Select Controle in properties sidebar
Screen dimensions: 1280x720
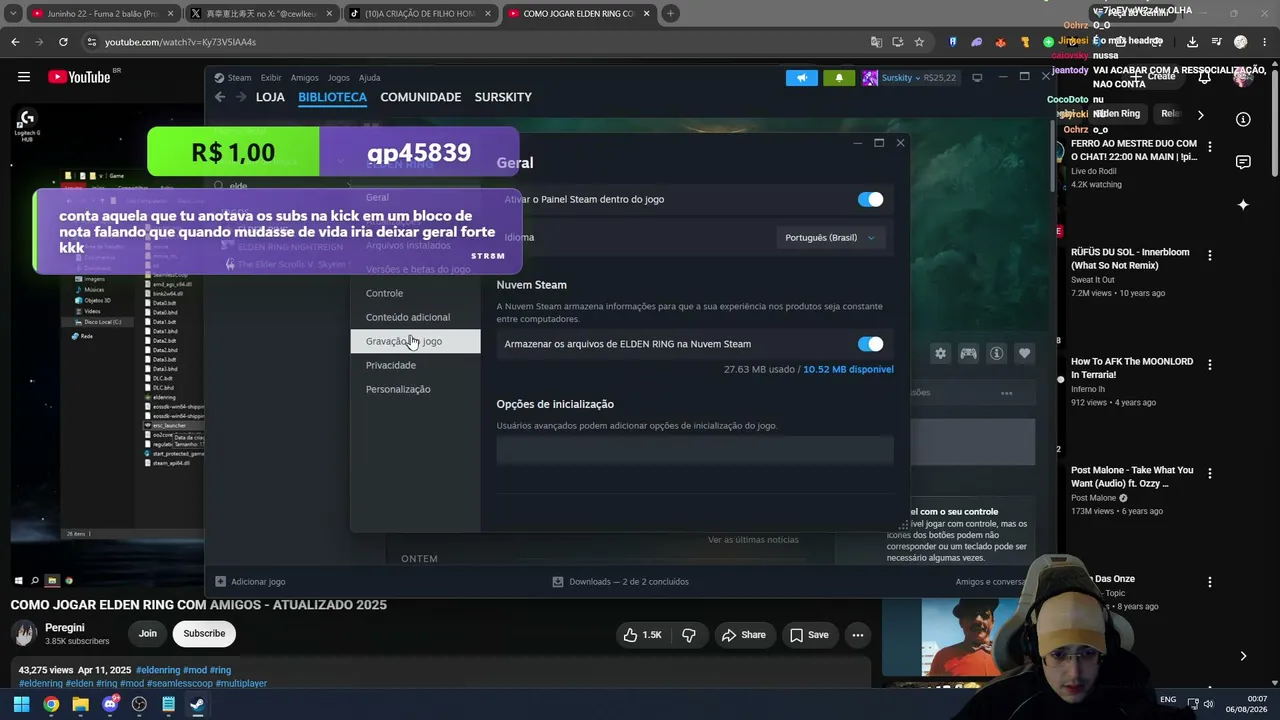(415, 293)
